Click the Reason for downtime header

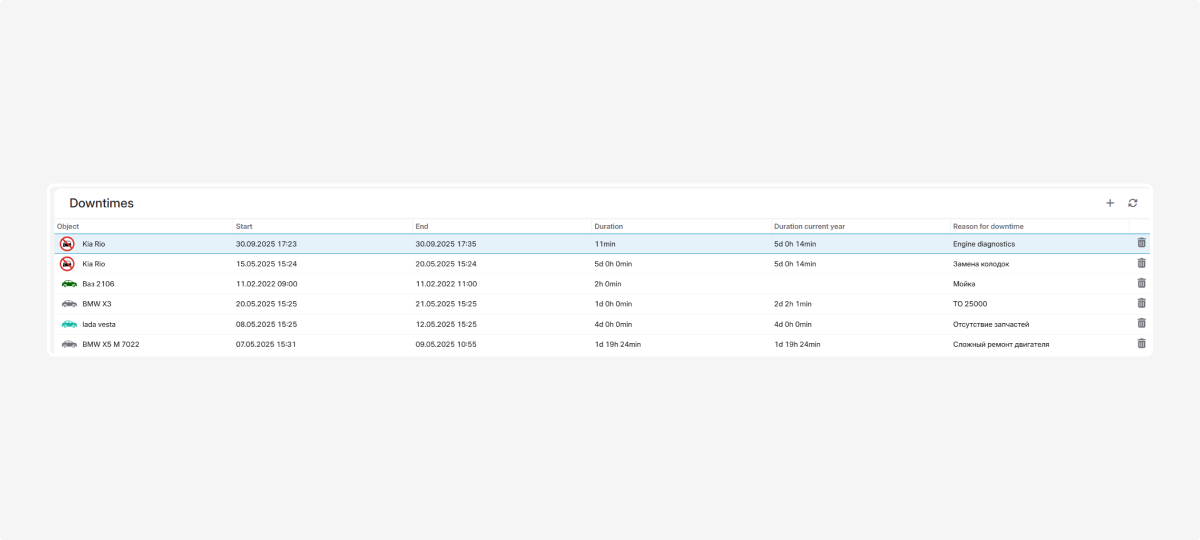(988, 226)
